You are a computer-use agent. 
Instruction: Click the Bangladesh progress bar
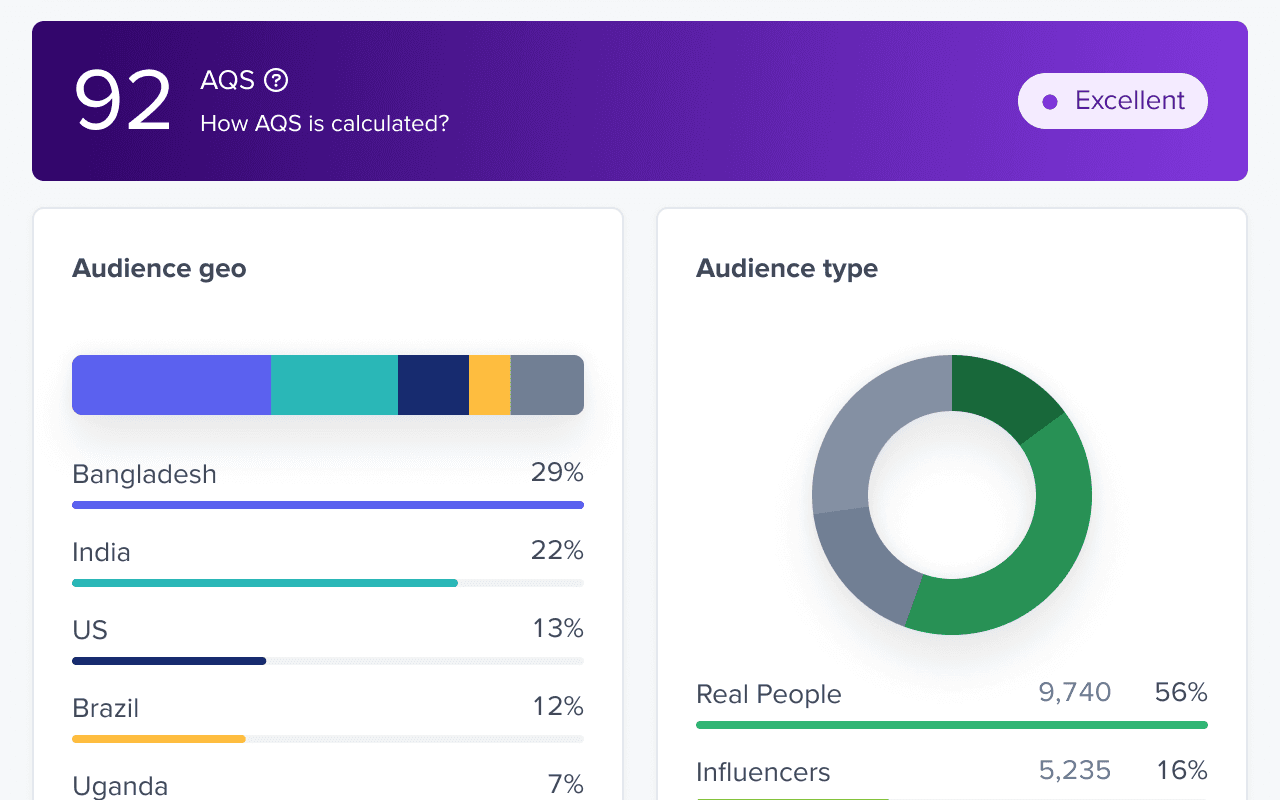coord(328,505)
